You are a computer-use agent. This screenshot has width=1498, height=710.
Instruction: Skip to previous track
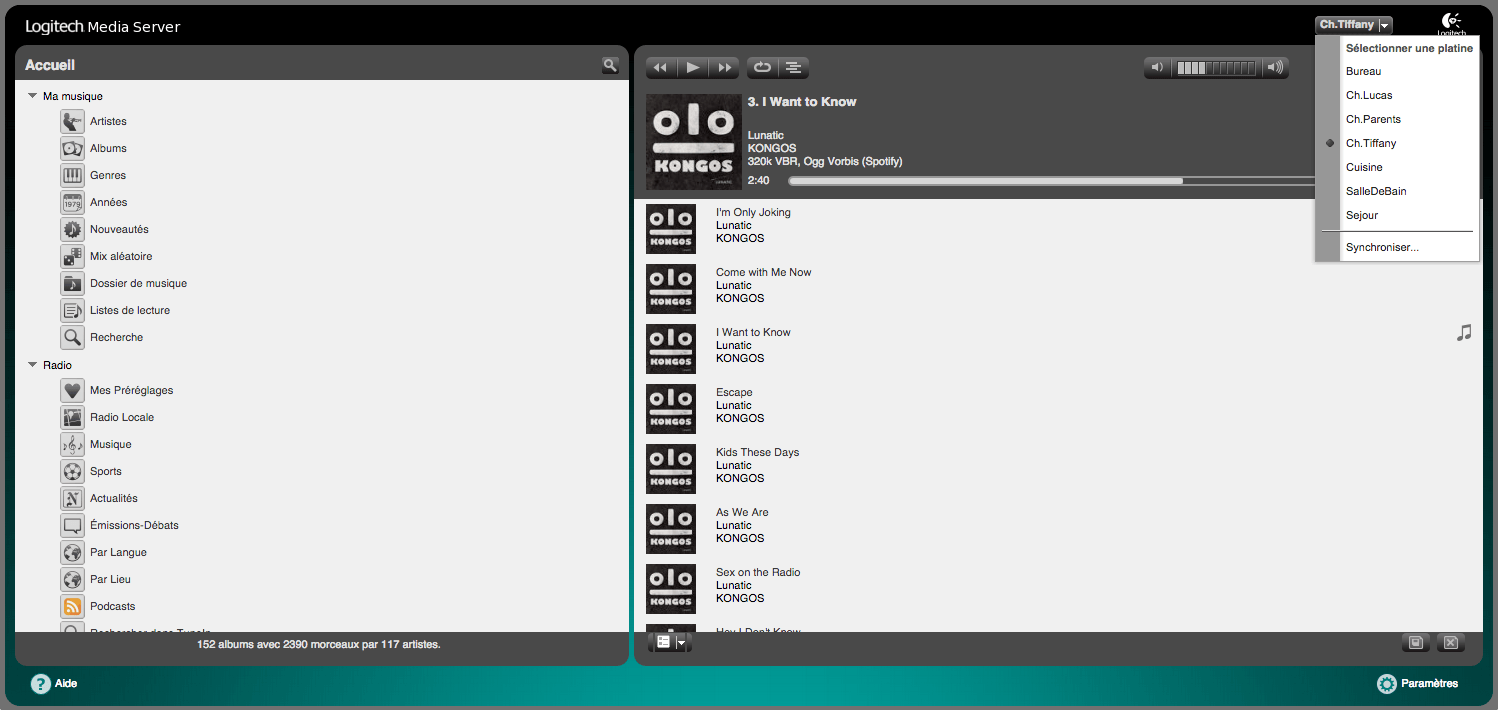click(x=661, y=68)
